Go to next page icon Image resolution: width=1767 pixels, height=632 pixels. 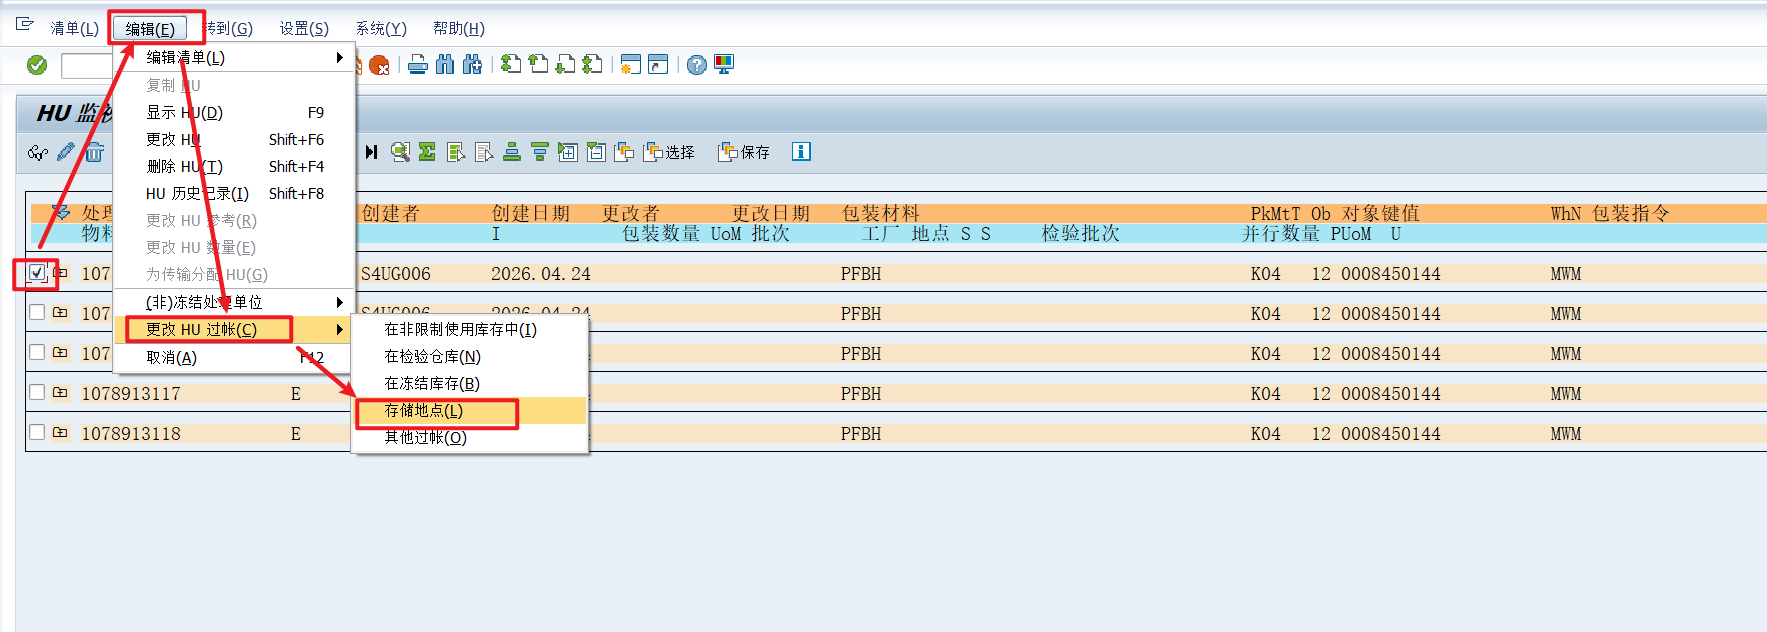coord(565,65)
